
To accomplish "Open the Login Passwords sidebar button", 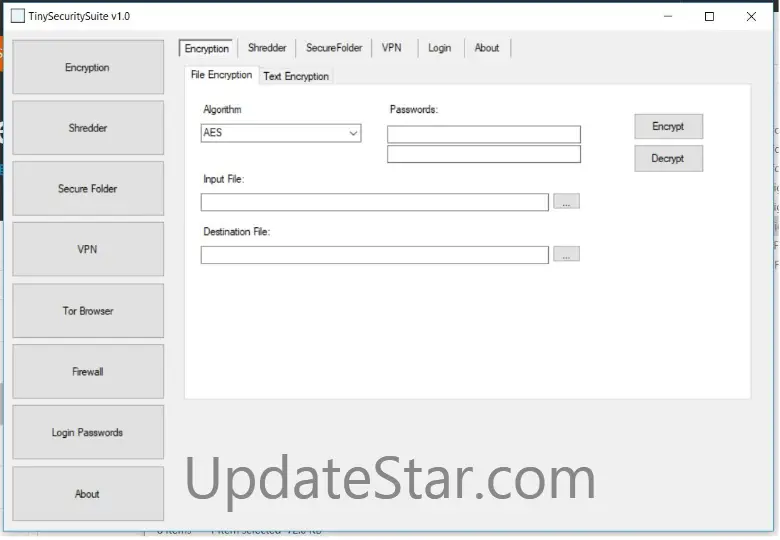I will tap(88, 432).
